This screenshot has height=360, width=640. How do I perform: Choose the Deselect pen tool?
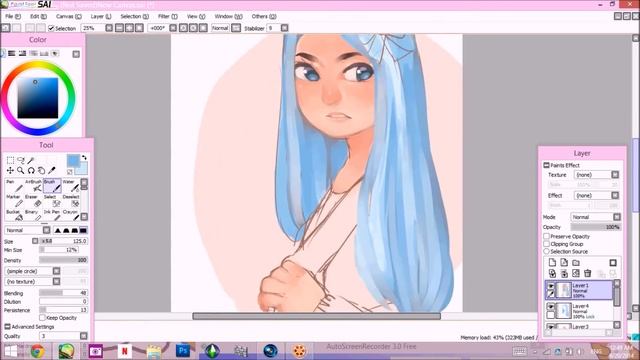coord(71,200)
